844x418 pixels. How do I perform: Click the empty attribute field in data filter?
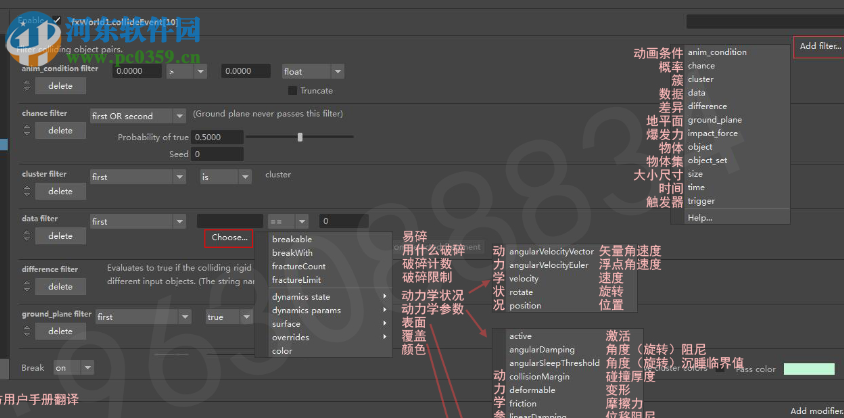pyautogui.click(x=230, y=221)
